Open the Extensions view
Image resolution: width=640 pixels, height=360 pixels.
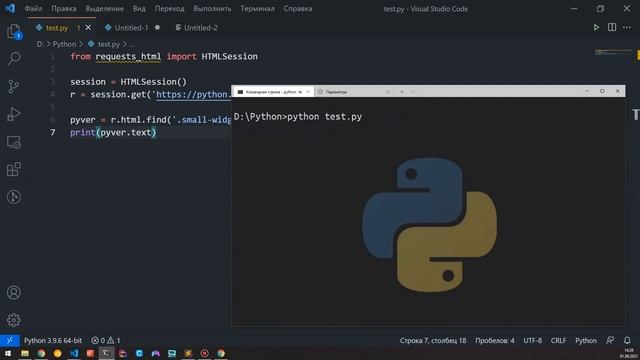pos(14,169)
